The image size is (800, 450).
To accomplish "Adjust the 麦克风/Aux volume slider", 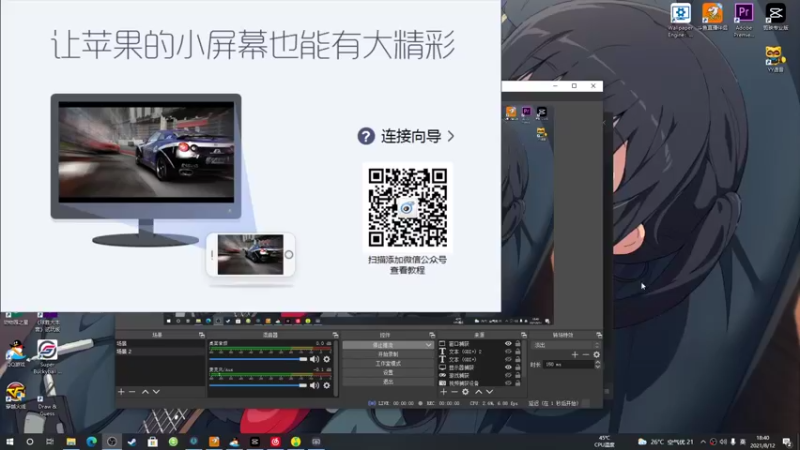I will pyautogui.click(x=258, y=385).
